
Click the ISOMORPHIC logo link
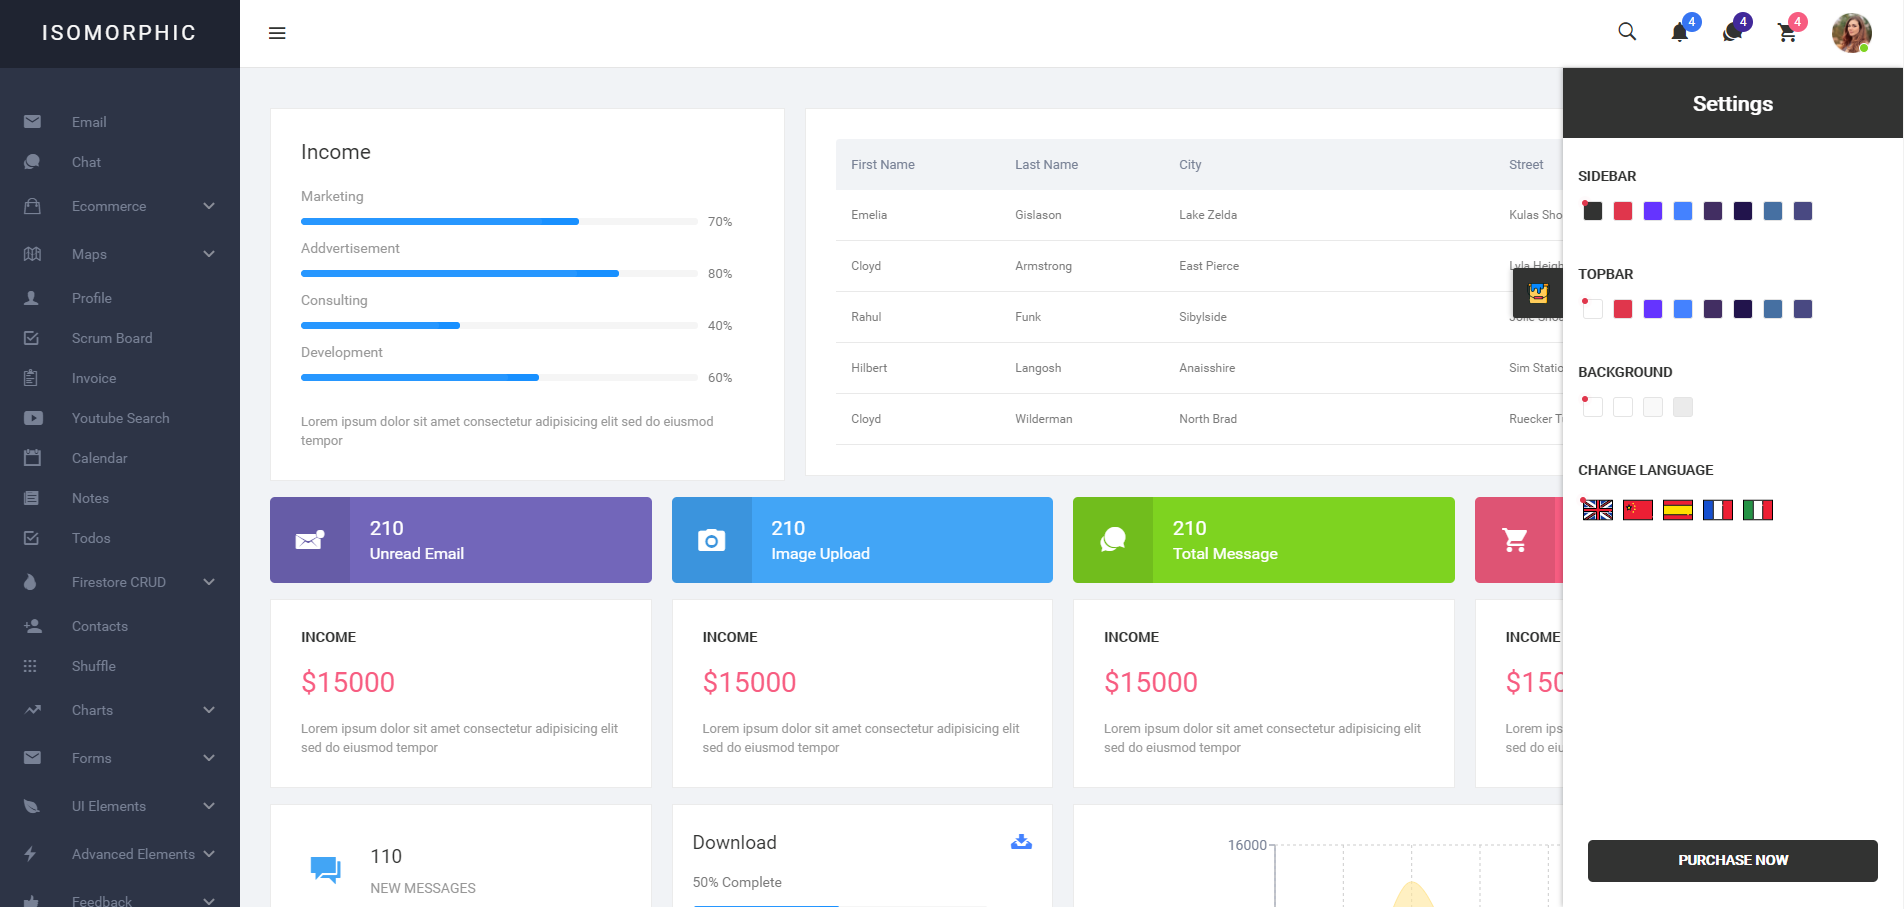[x=119, y=33]
